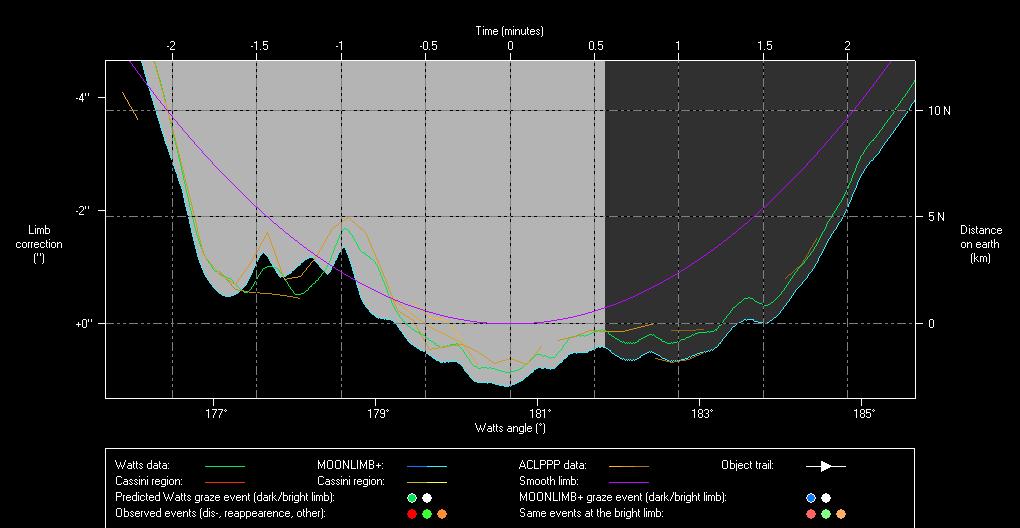Screen dimensions: 1020x528
Task: Click the red Observed events disappearance dot
Action: pyautogui.click(x=411, y=513)
